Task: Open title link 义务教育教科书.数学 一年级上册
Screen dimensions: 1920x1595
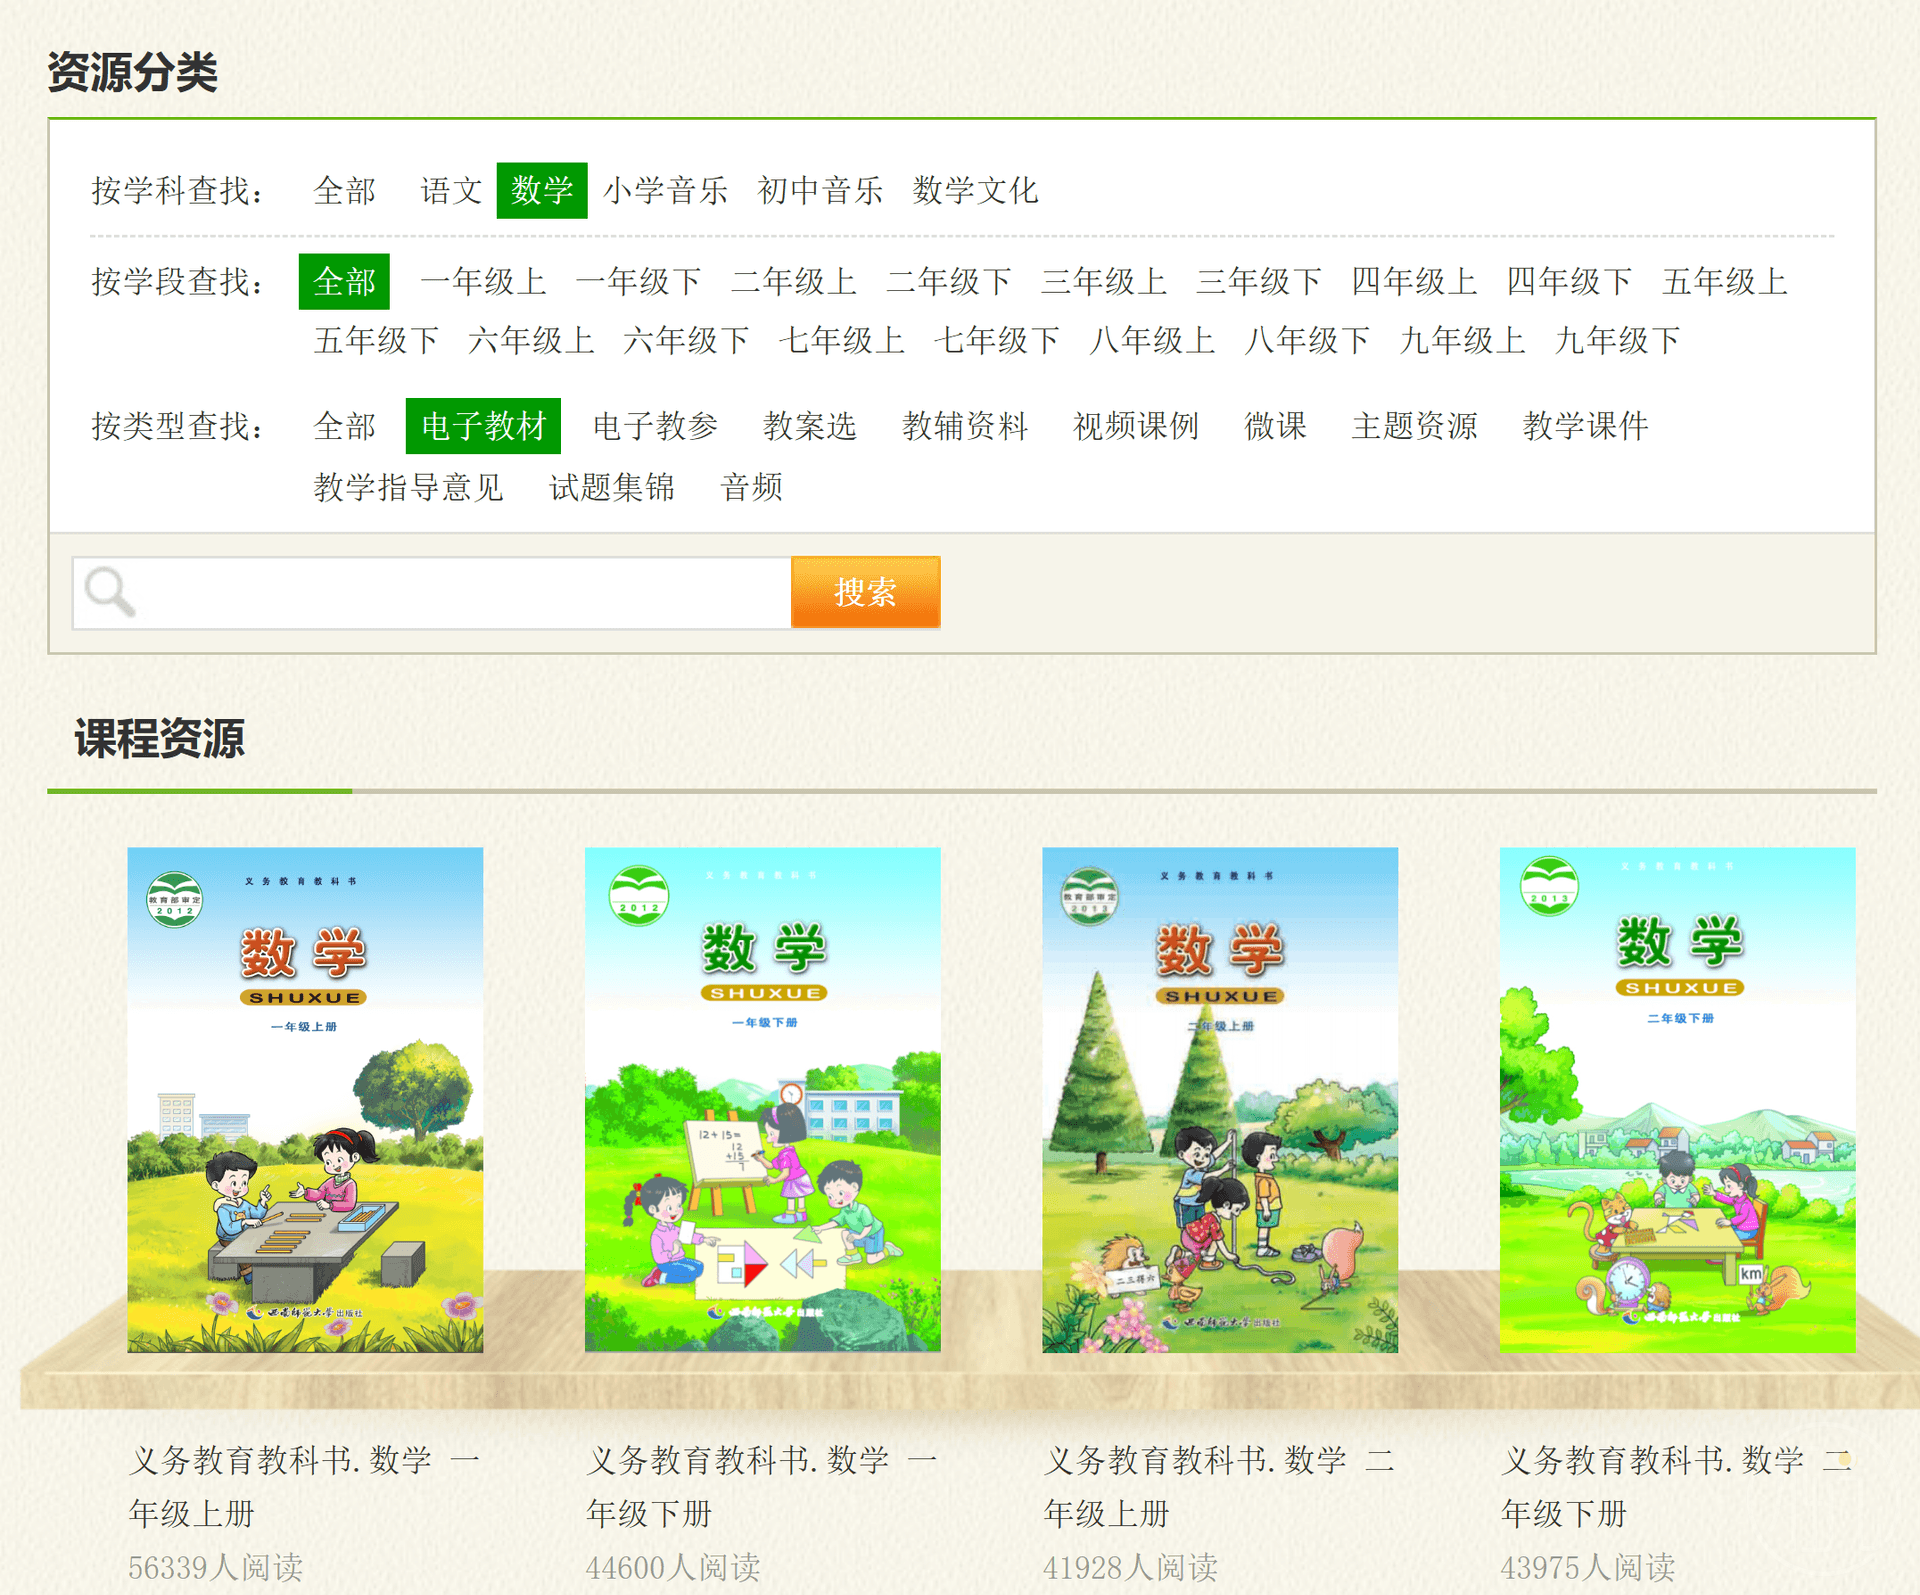Action: 305,1487
